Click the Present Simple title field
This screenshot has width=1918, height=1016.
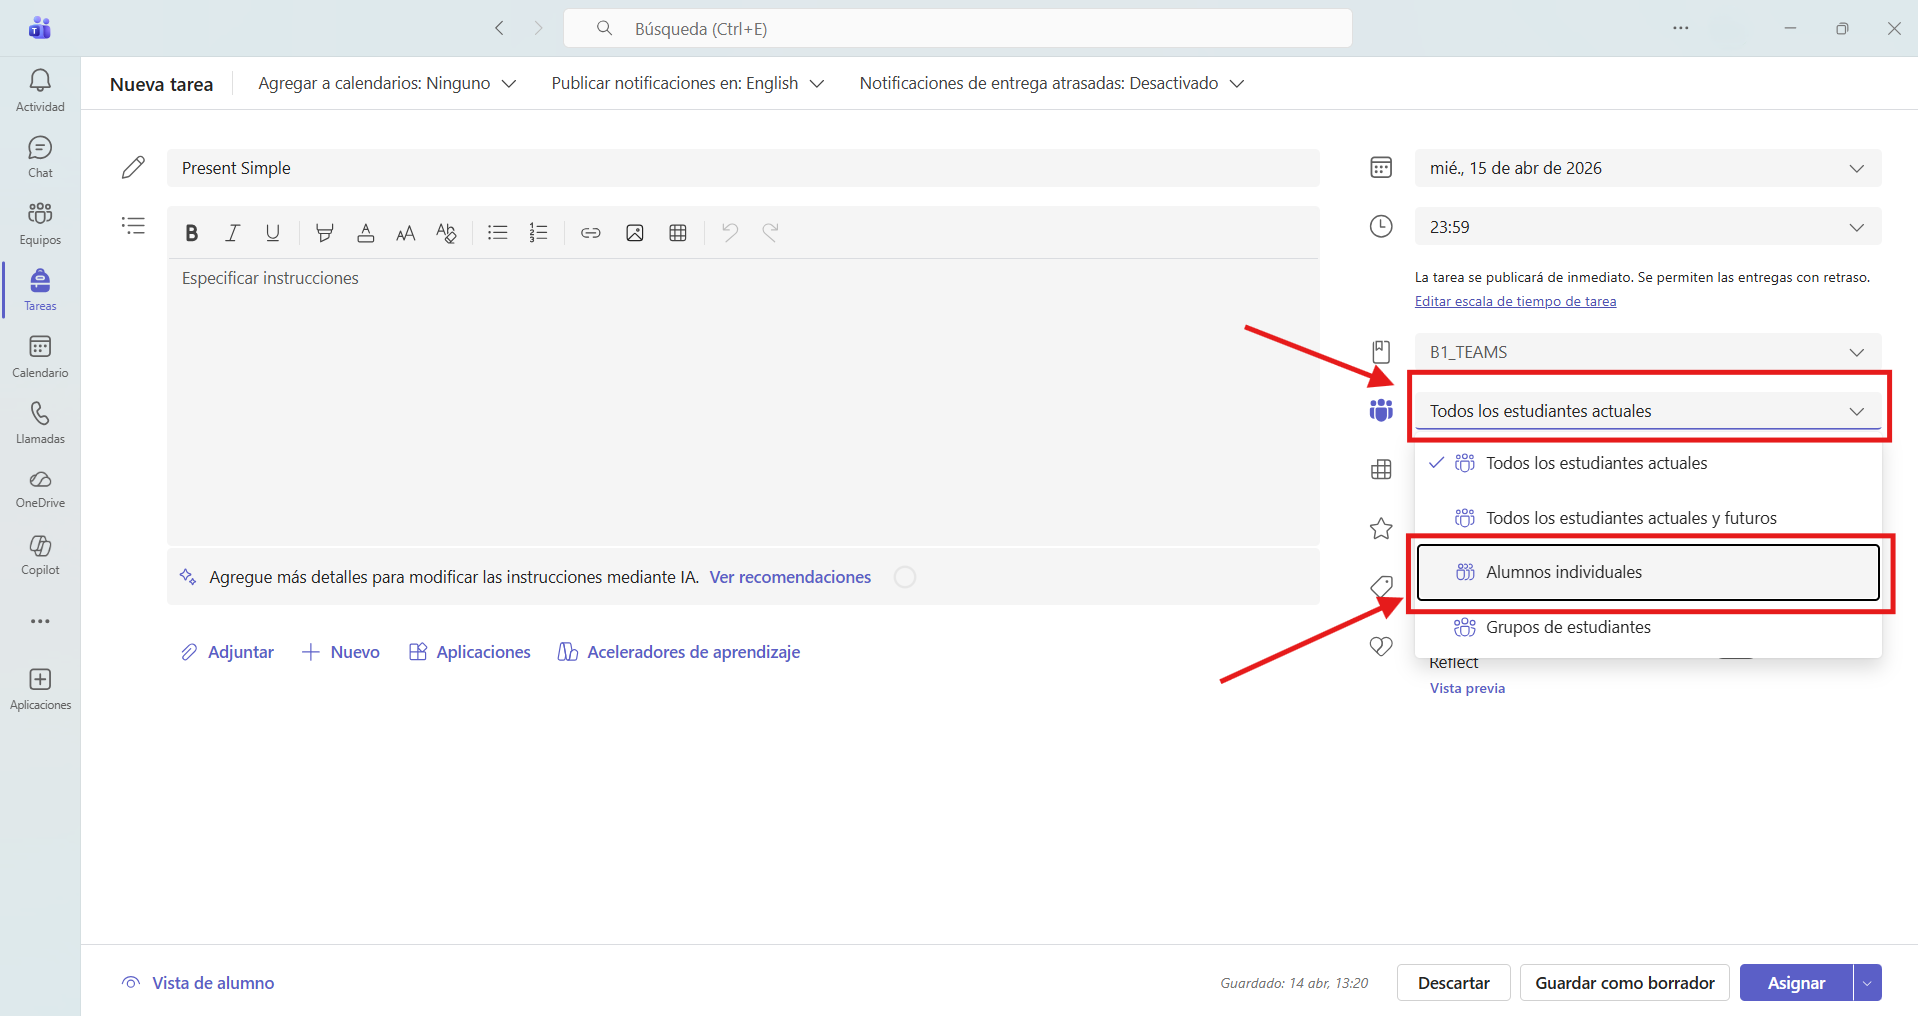(743, 168)
